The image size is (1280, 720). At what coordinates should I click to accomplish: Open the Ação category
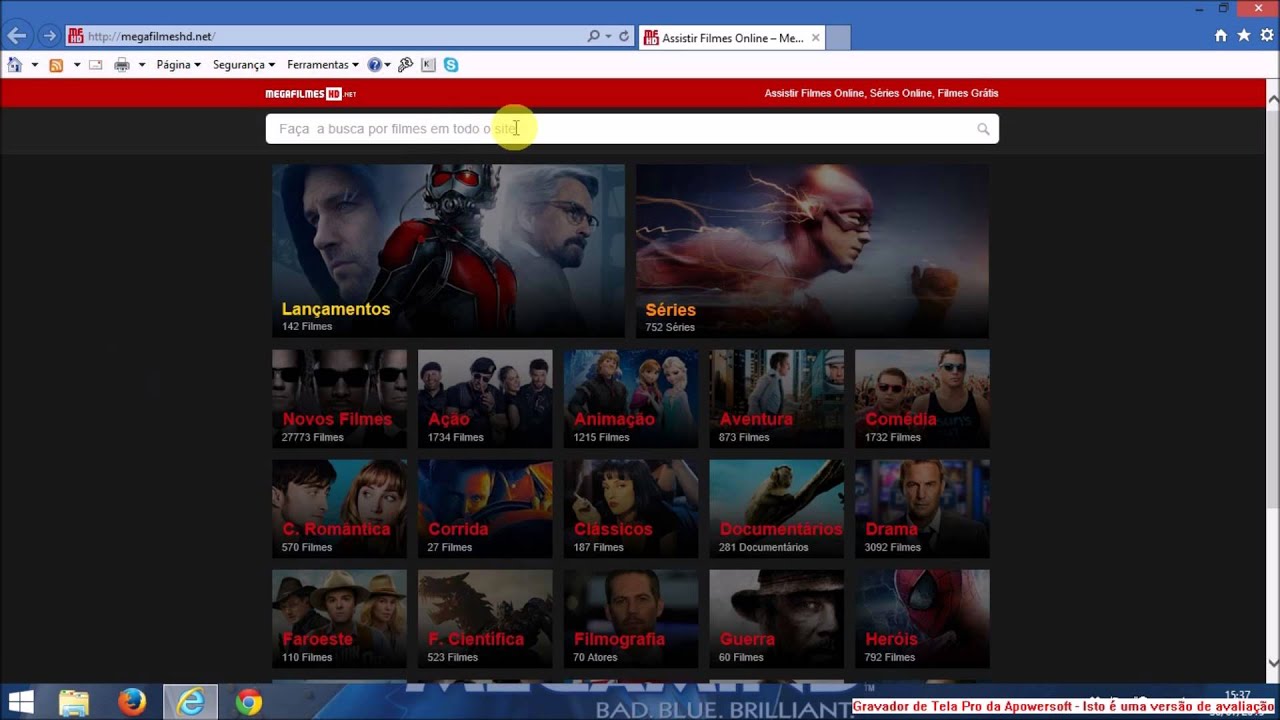point(485,398)
